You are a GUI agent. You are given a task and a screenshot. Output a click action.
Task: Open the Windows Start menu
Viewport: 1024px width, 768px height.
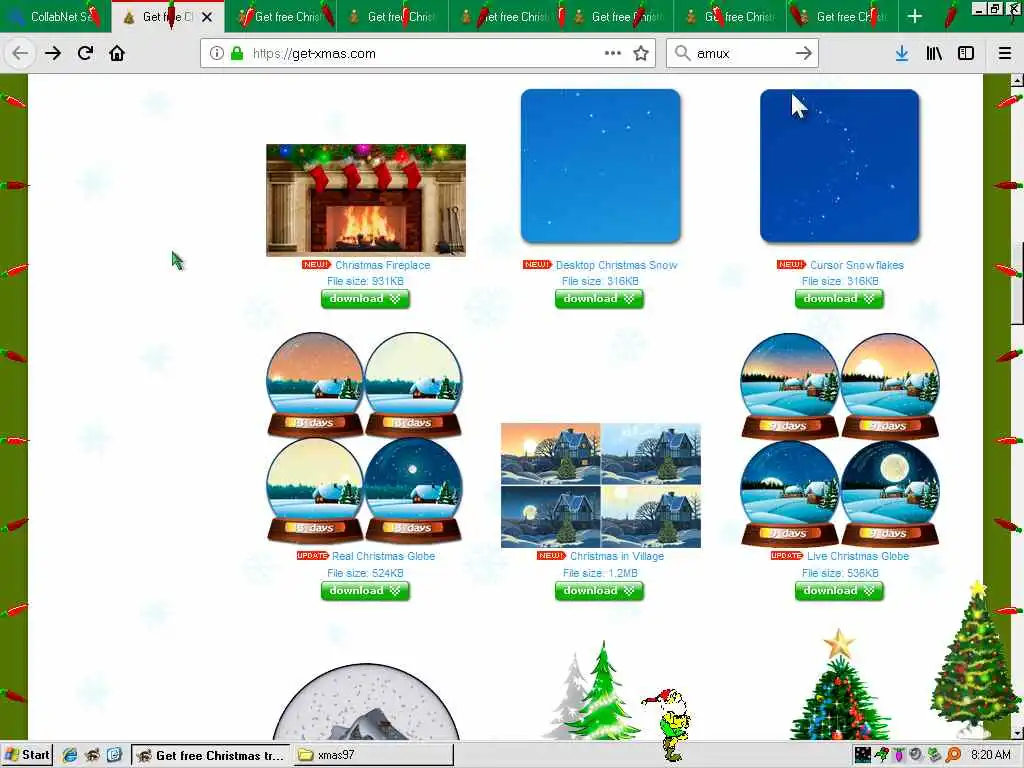[x=26, y=755]
